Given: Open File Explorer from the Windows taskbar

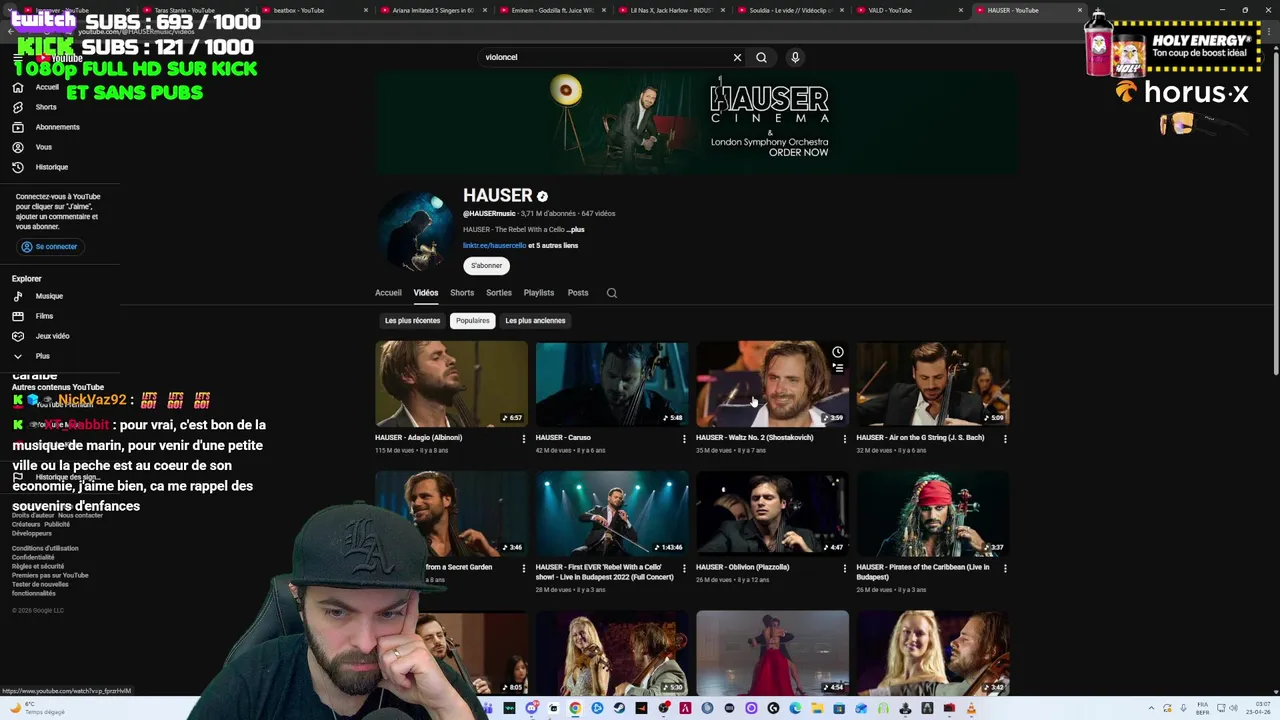Looking at the screenshot, I should click(817, 709).
